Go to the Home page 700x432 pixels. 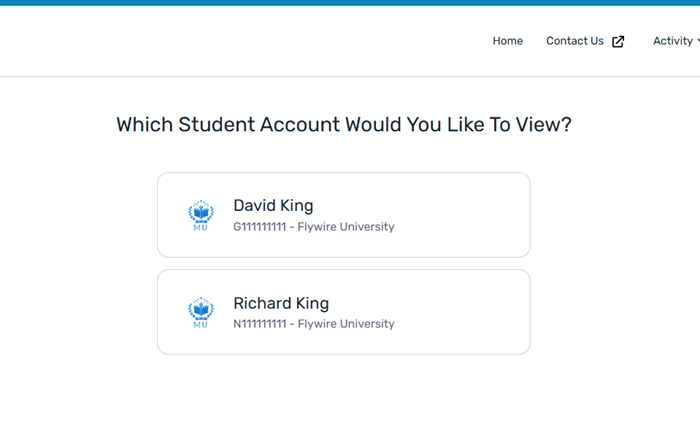507,41
